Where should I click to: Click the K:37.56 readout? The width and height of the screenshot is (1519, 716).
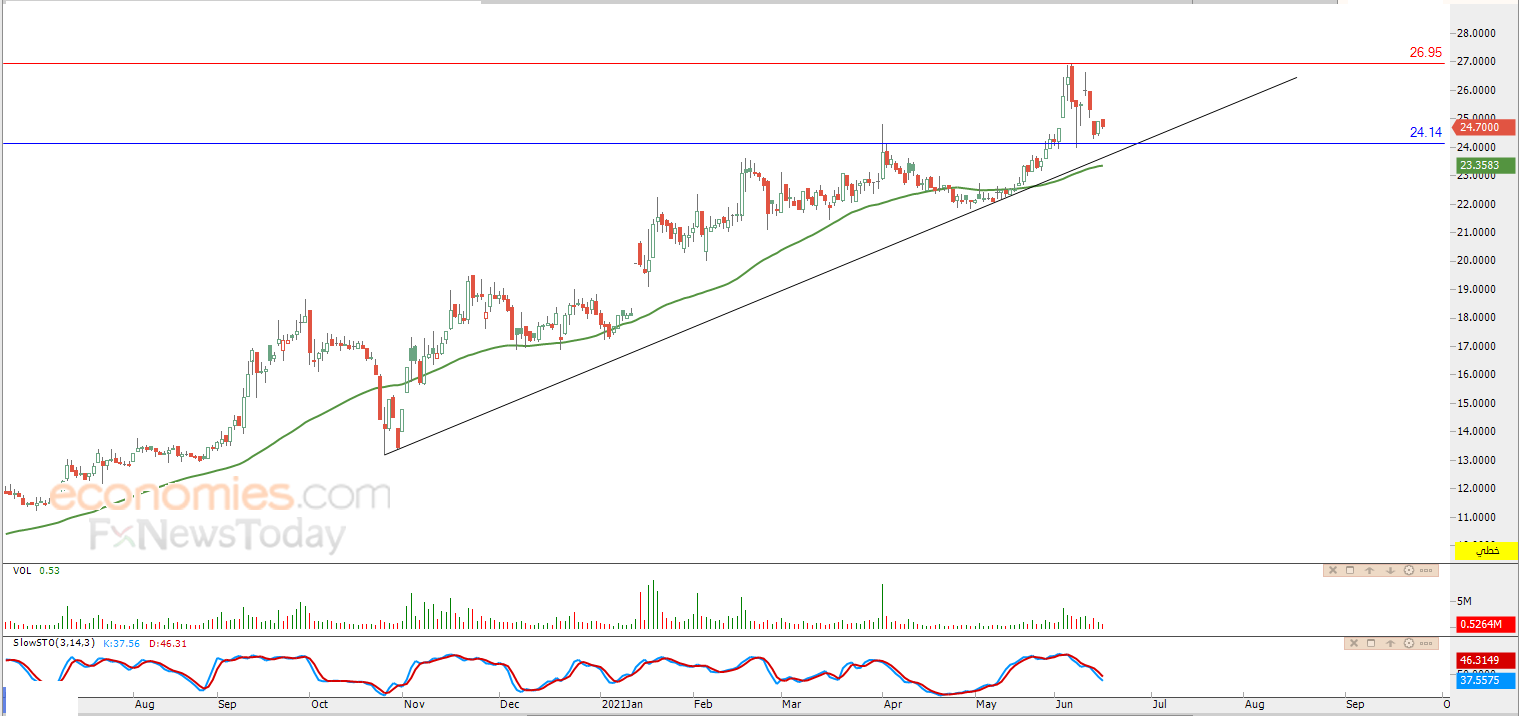click(x=121, y=643)
